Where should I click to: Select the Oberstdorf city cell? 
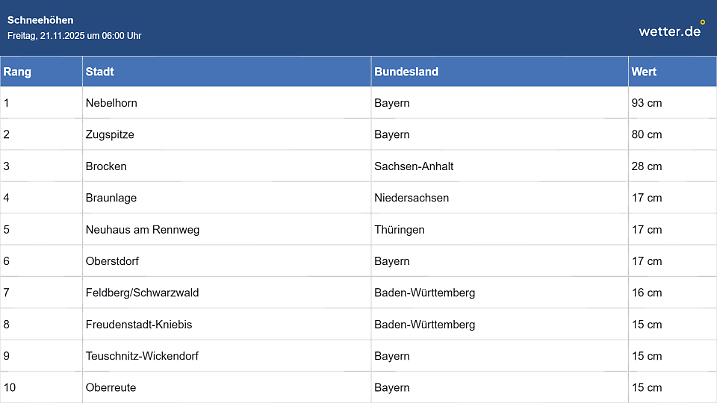[x=114, y=261]
